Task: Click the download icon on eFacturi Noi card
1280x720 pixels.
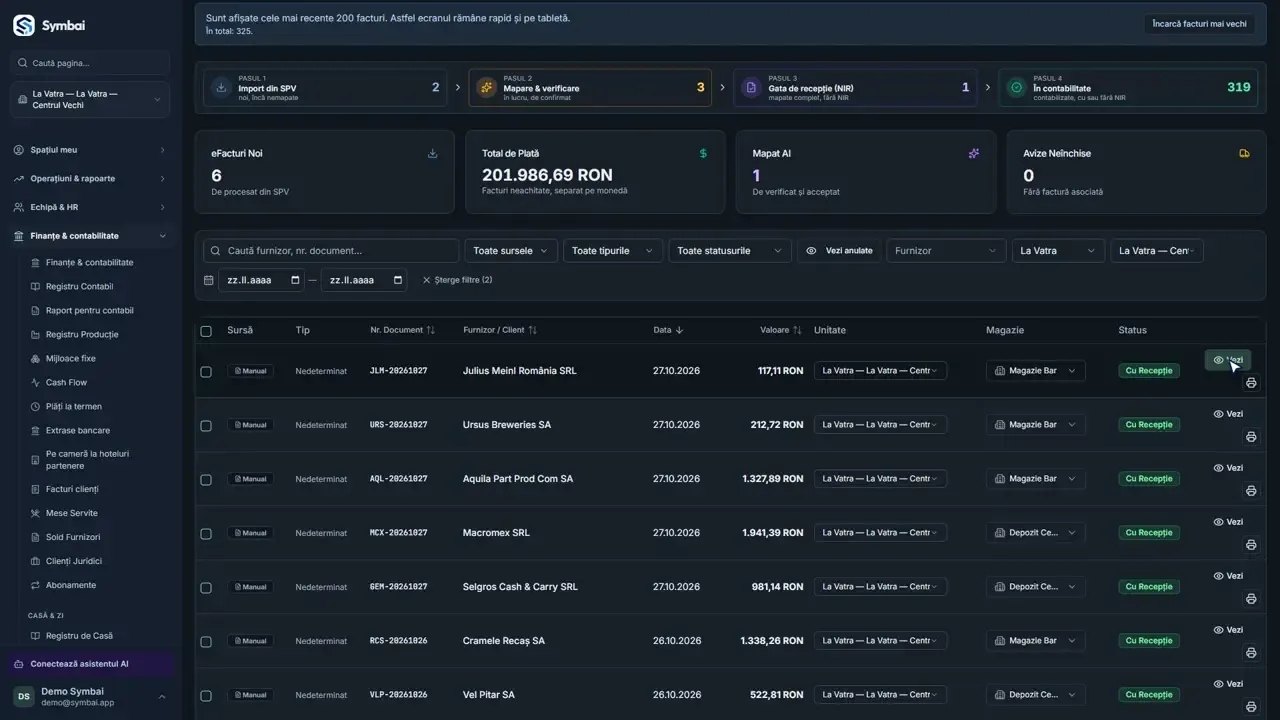Action: click(433, 154)
